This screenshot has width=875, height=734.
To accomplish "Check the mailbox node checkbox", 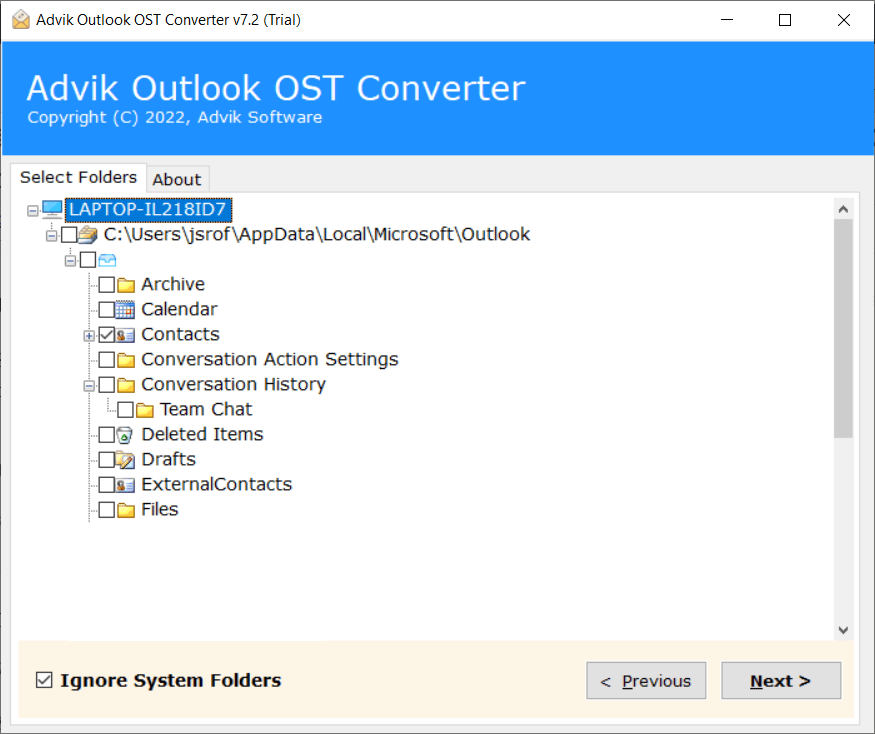I will click(x=88, y=260).
